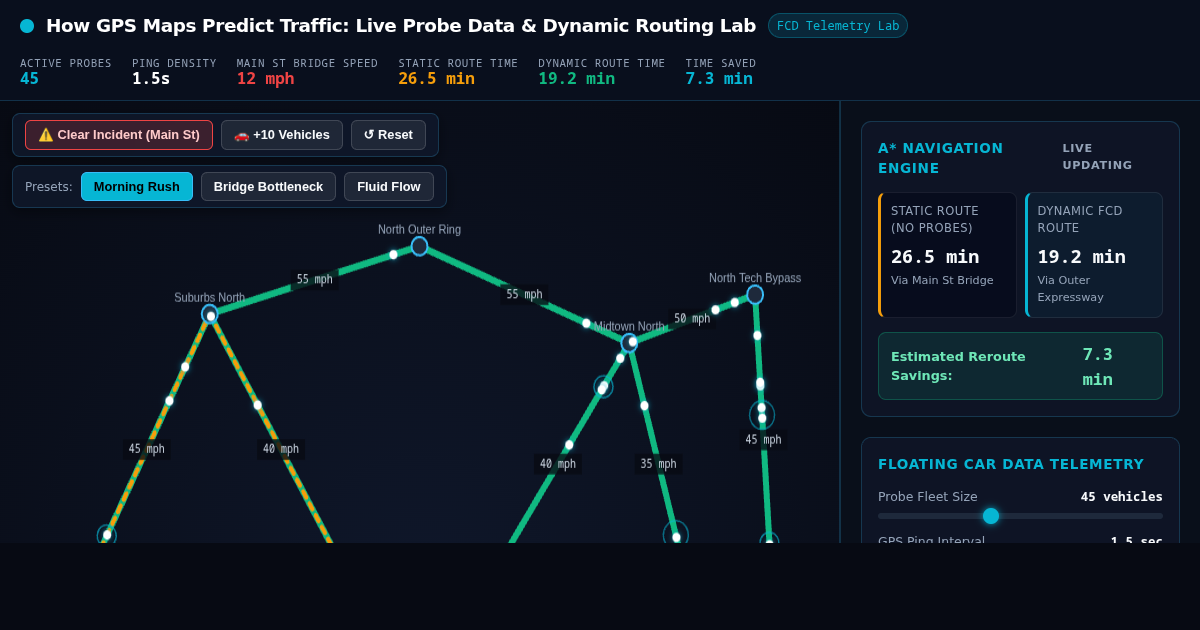Click the Dynamic Route Time 19.2 min stat
This screenshot has height=630, width=1200.
pos(577,79)
